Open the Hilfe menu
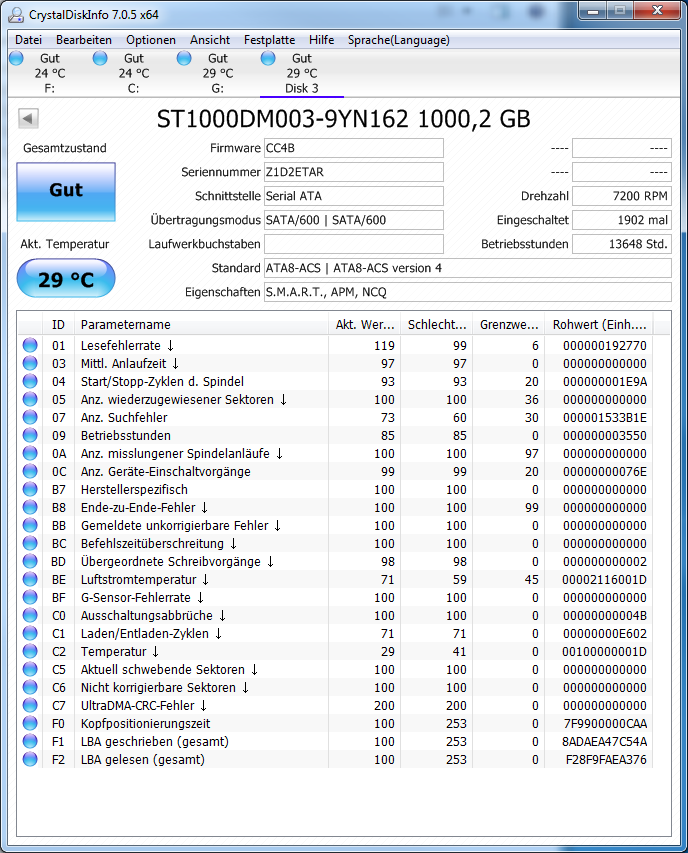 [321, 40]
